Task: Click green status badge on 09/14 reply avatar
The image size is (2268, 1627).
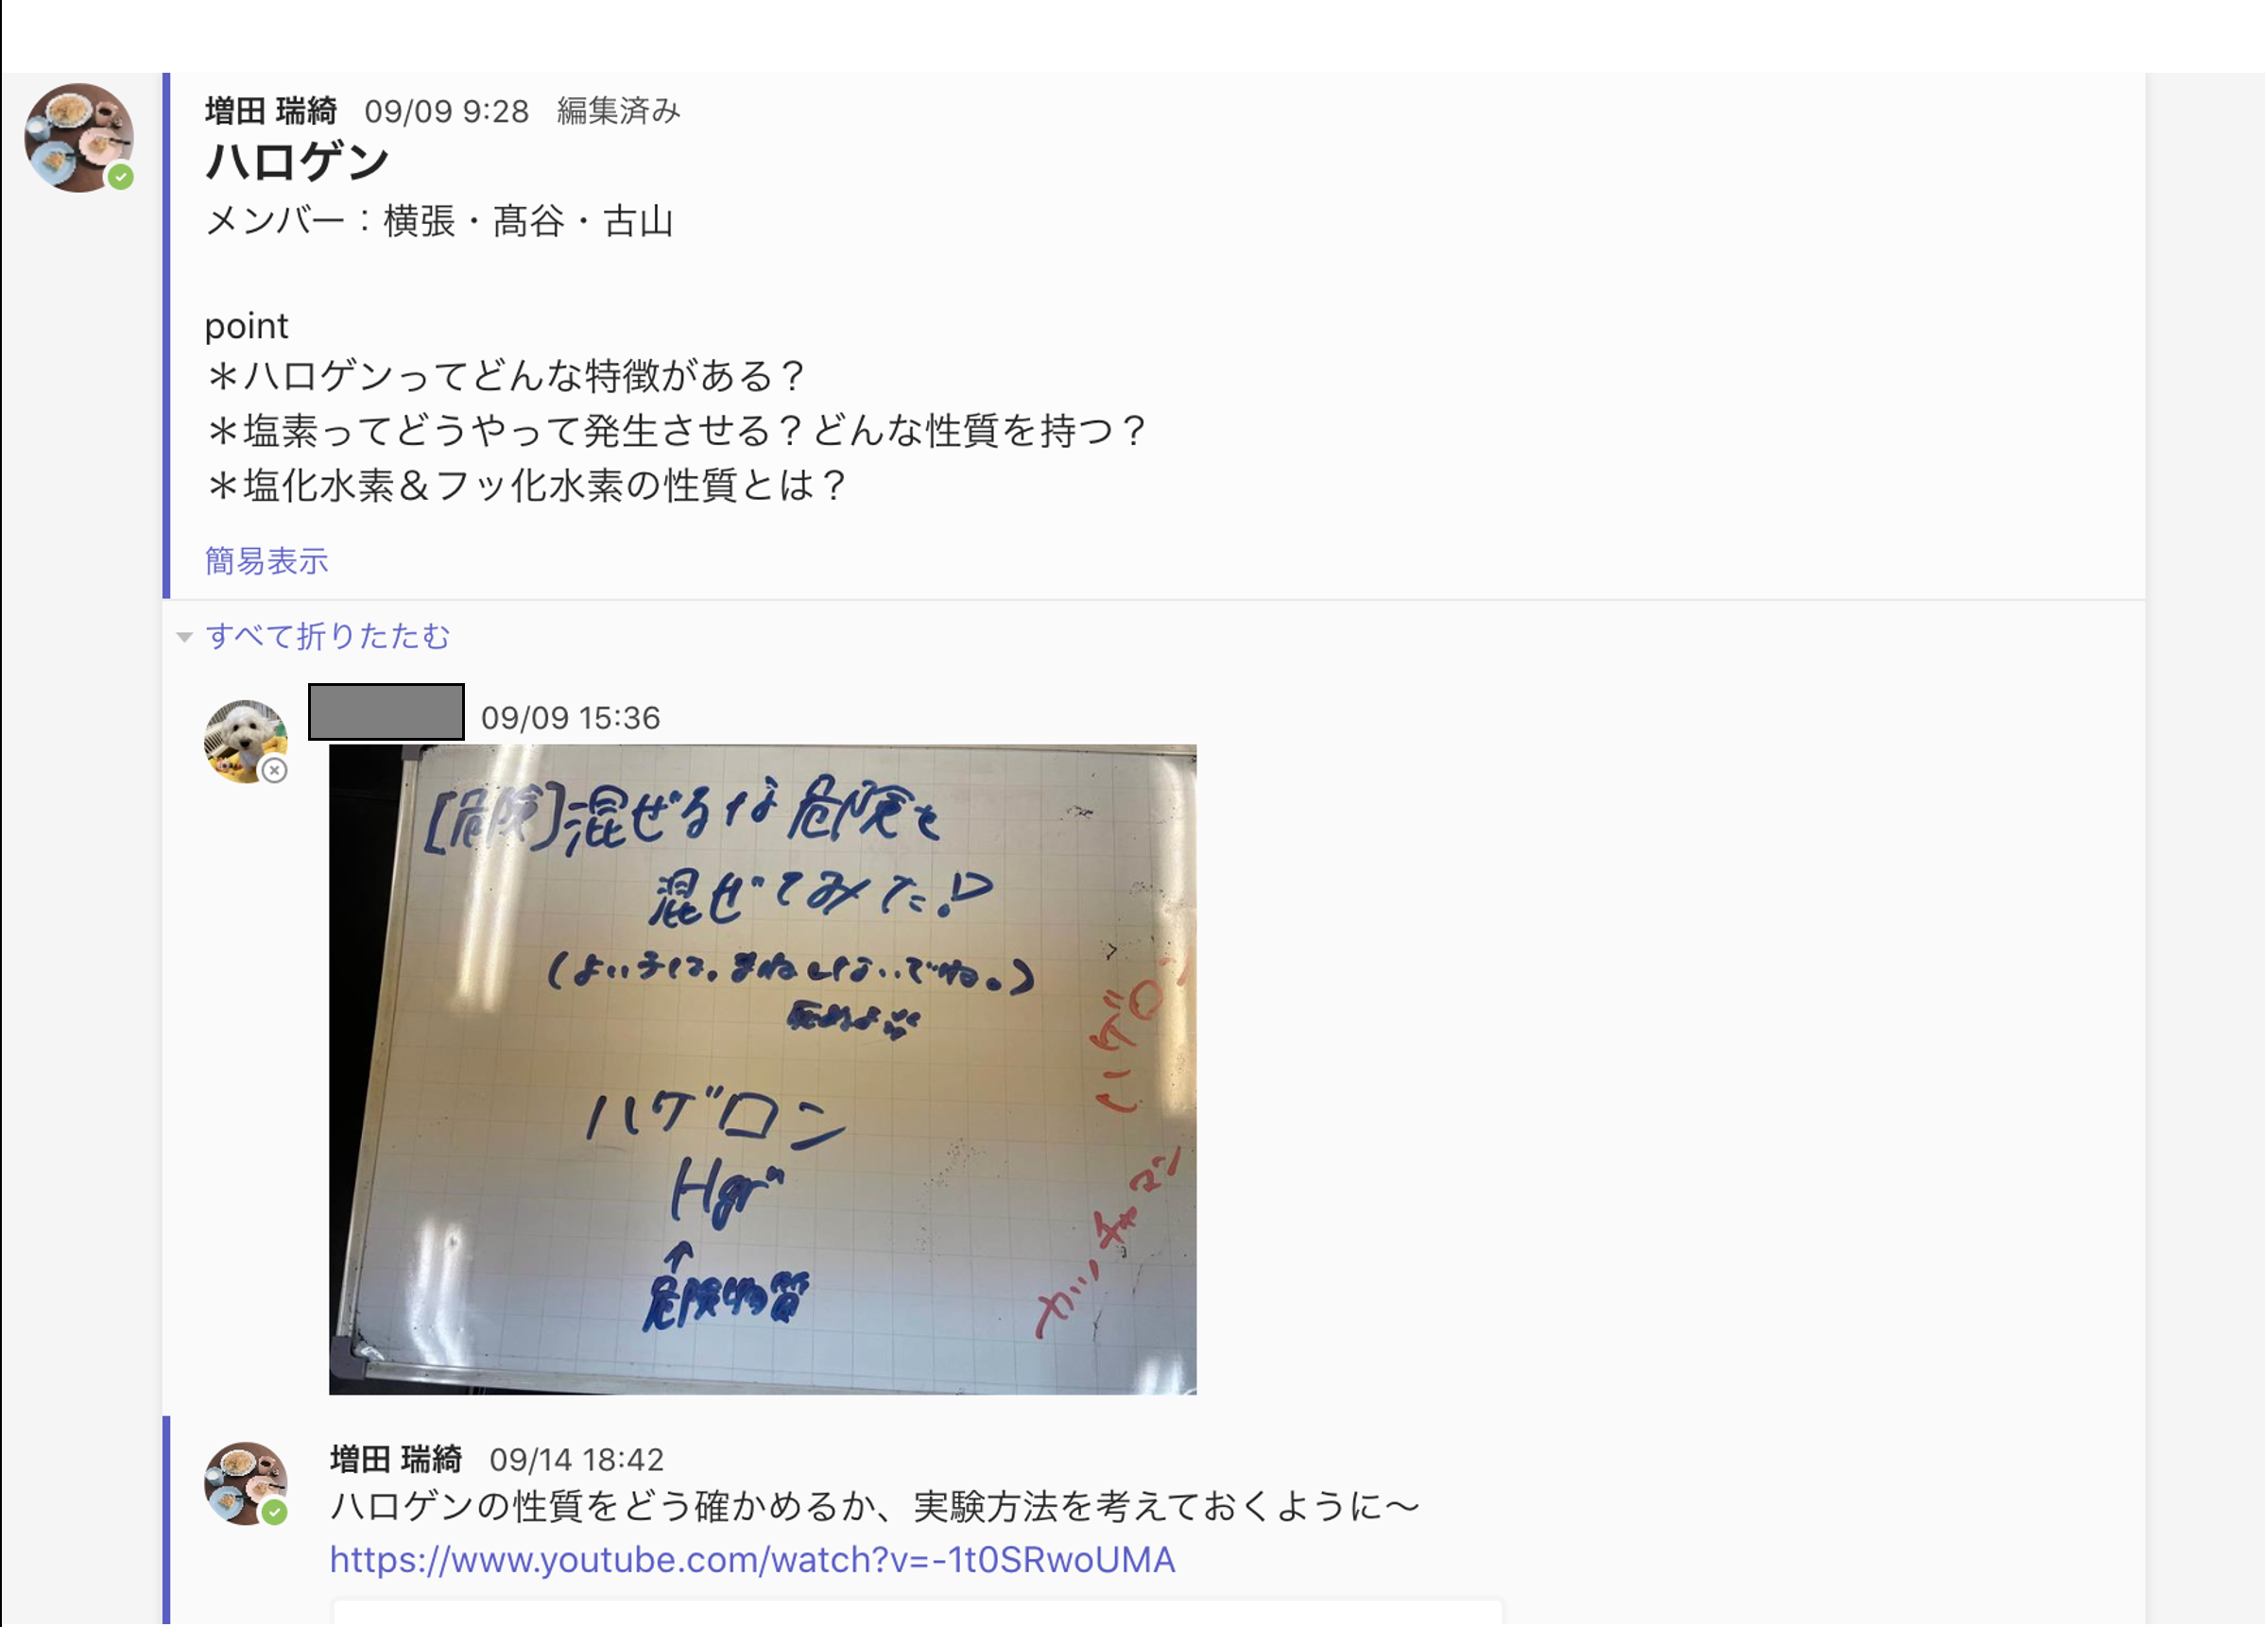Action: pyautogui.click(x=275, y=1513)
